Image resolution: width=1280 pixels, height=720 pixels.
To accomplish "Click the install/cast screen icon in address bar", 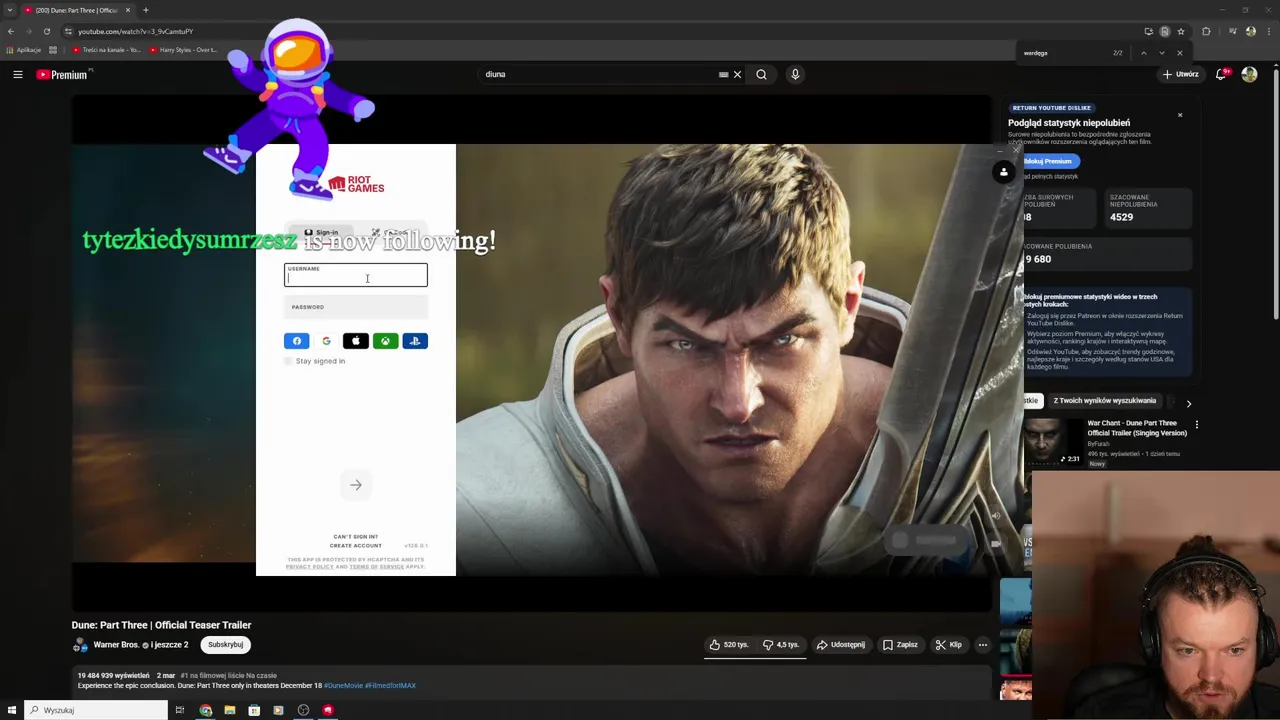I will pos(1148,31).
